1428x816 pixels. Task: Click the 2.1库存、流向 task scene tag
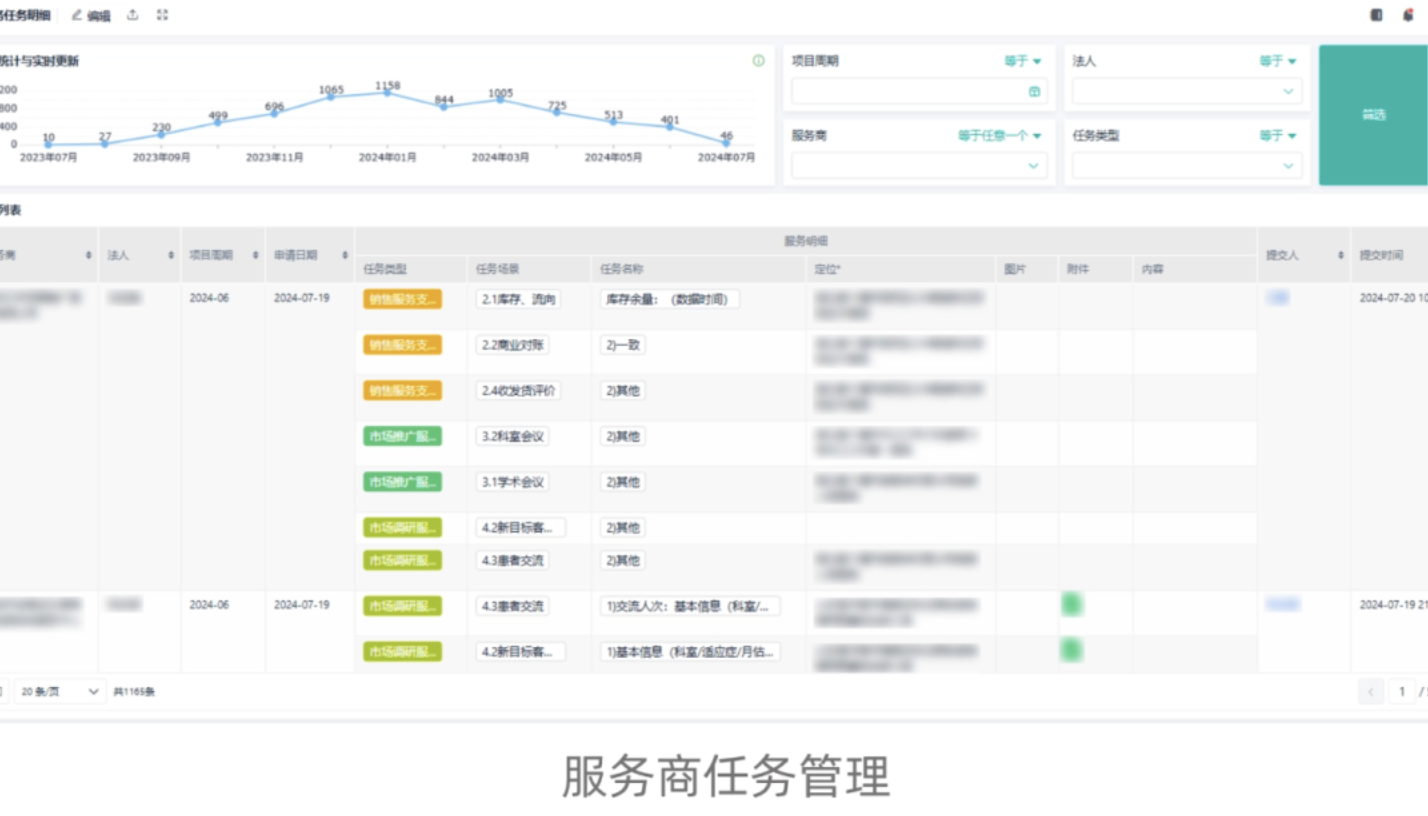click(x=518, y=299)
